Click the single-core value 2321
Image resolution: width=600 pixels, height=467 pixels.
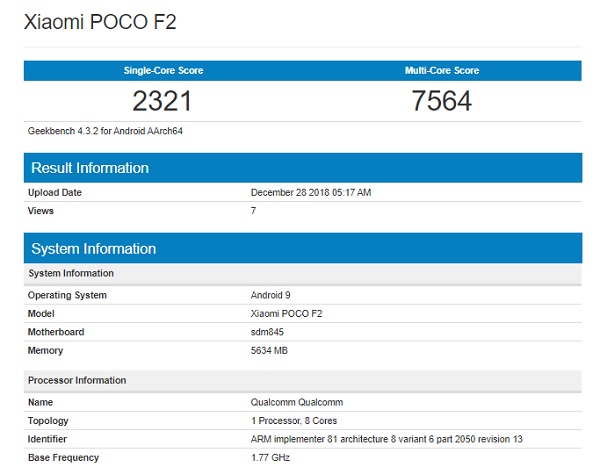(162, 101)
